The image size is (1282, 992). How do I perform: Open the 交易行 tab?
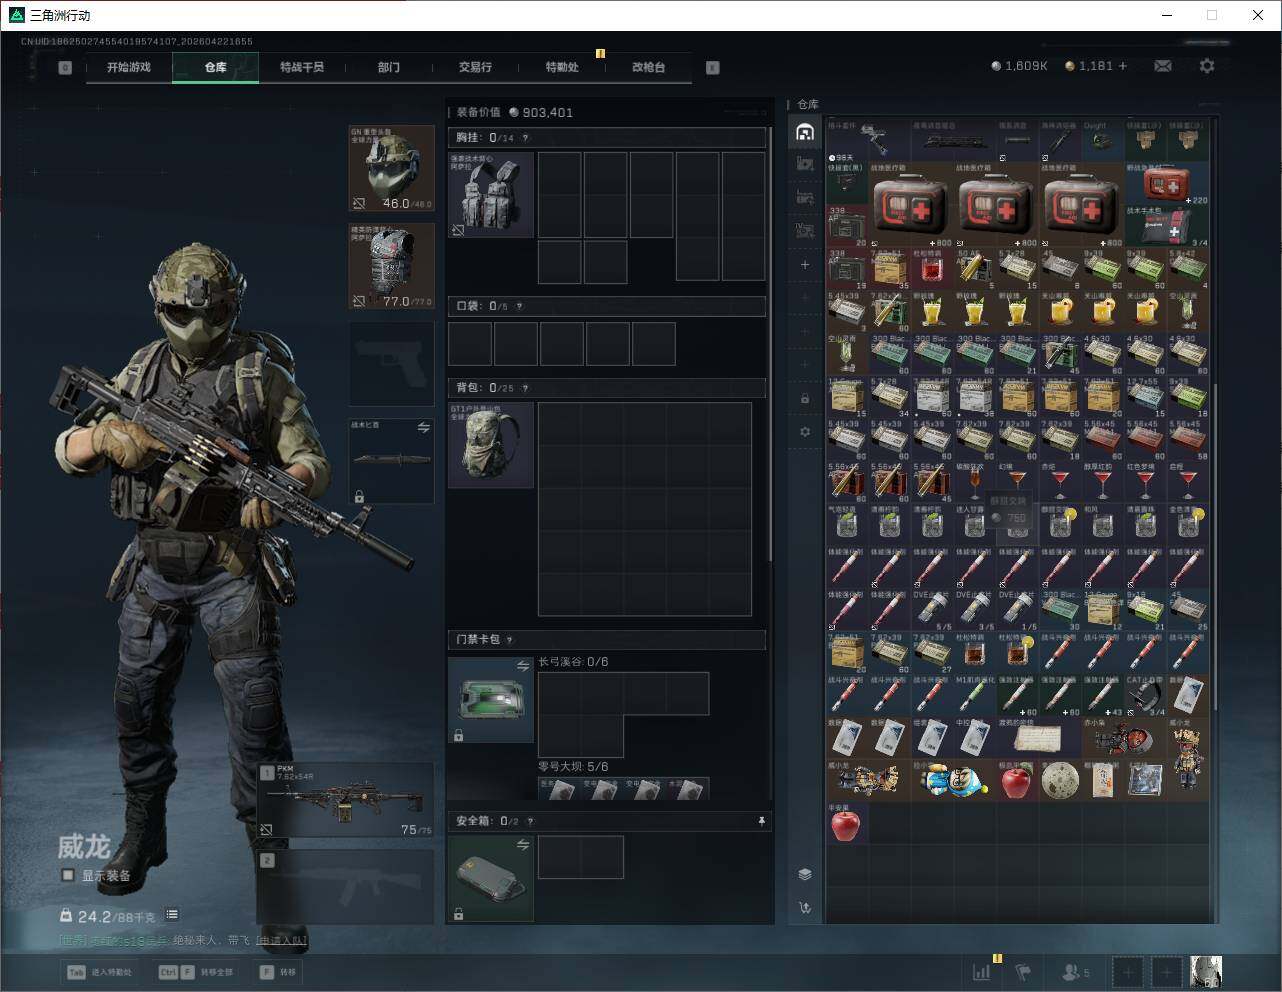475,67
